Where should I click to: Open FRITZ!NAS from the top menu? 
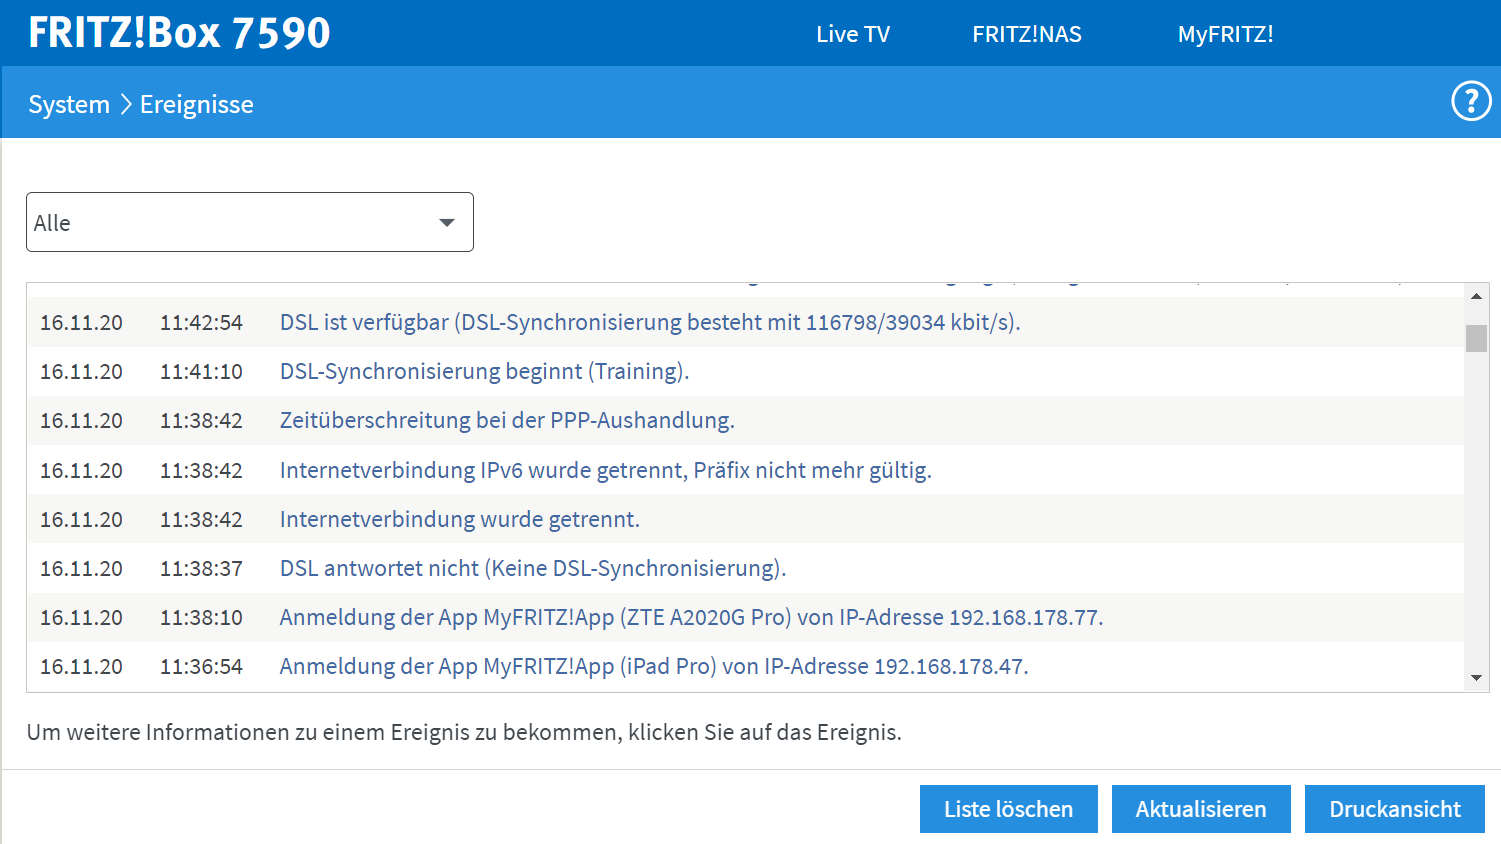[1027, 33]
